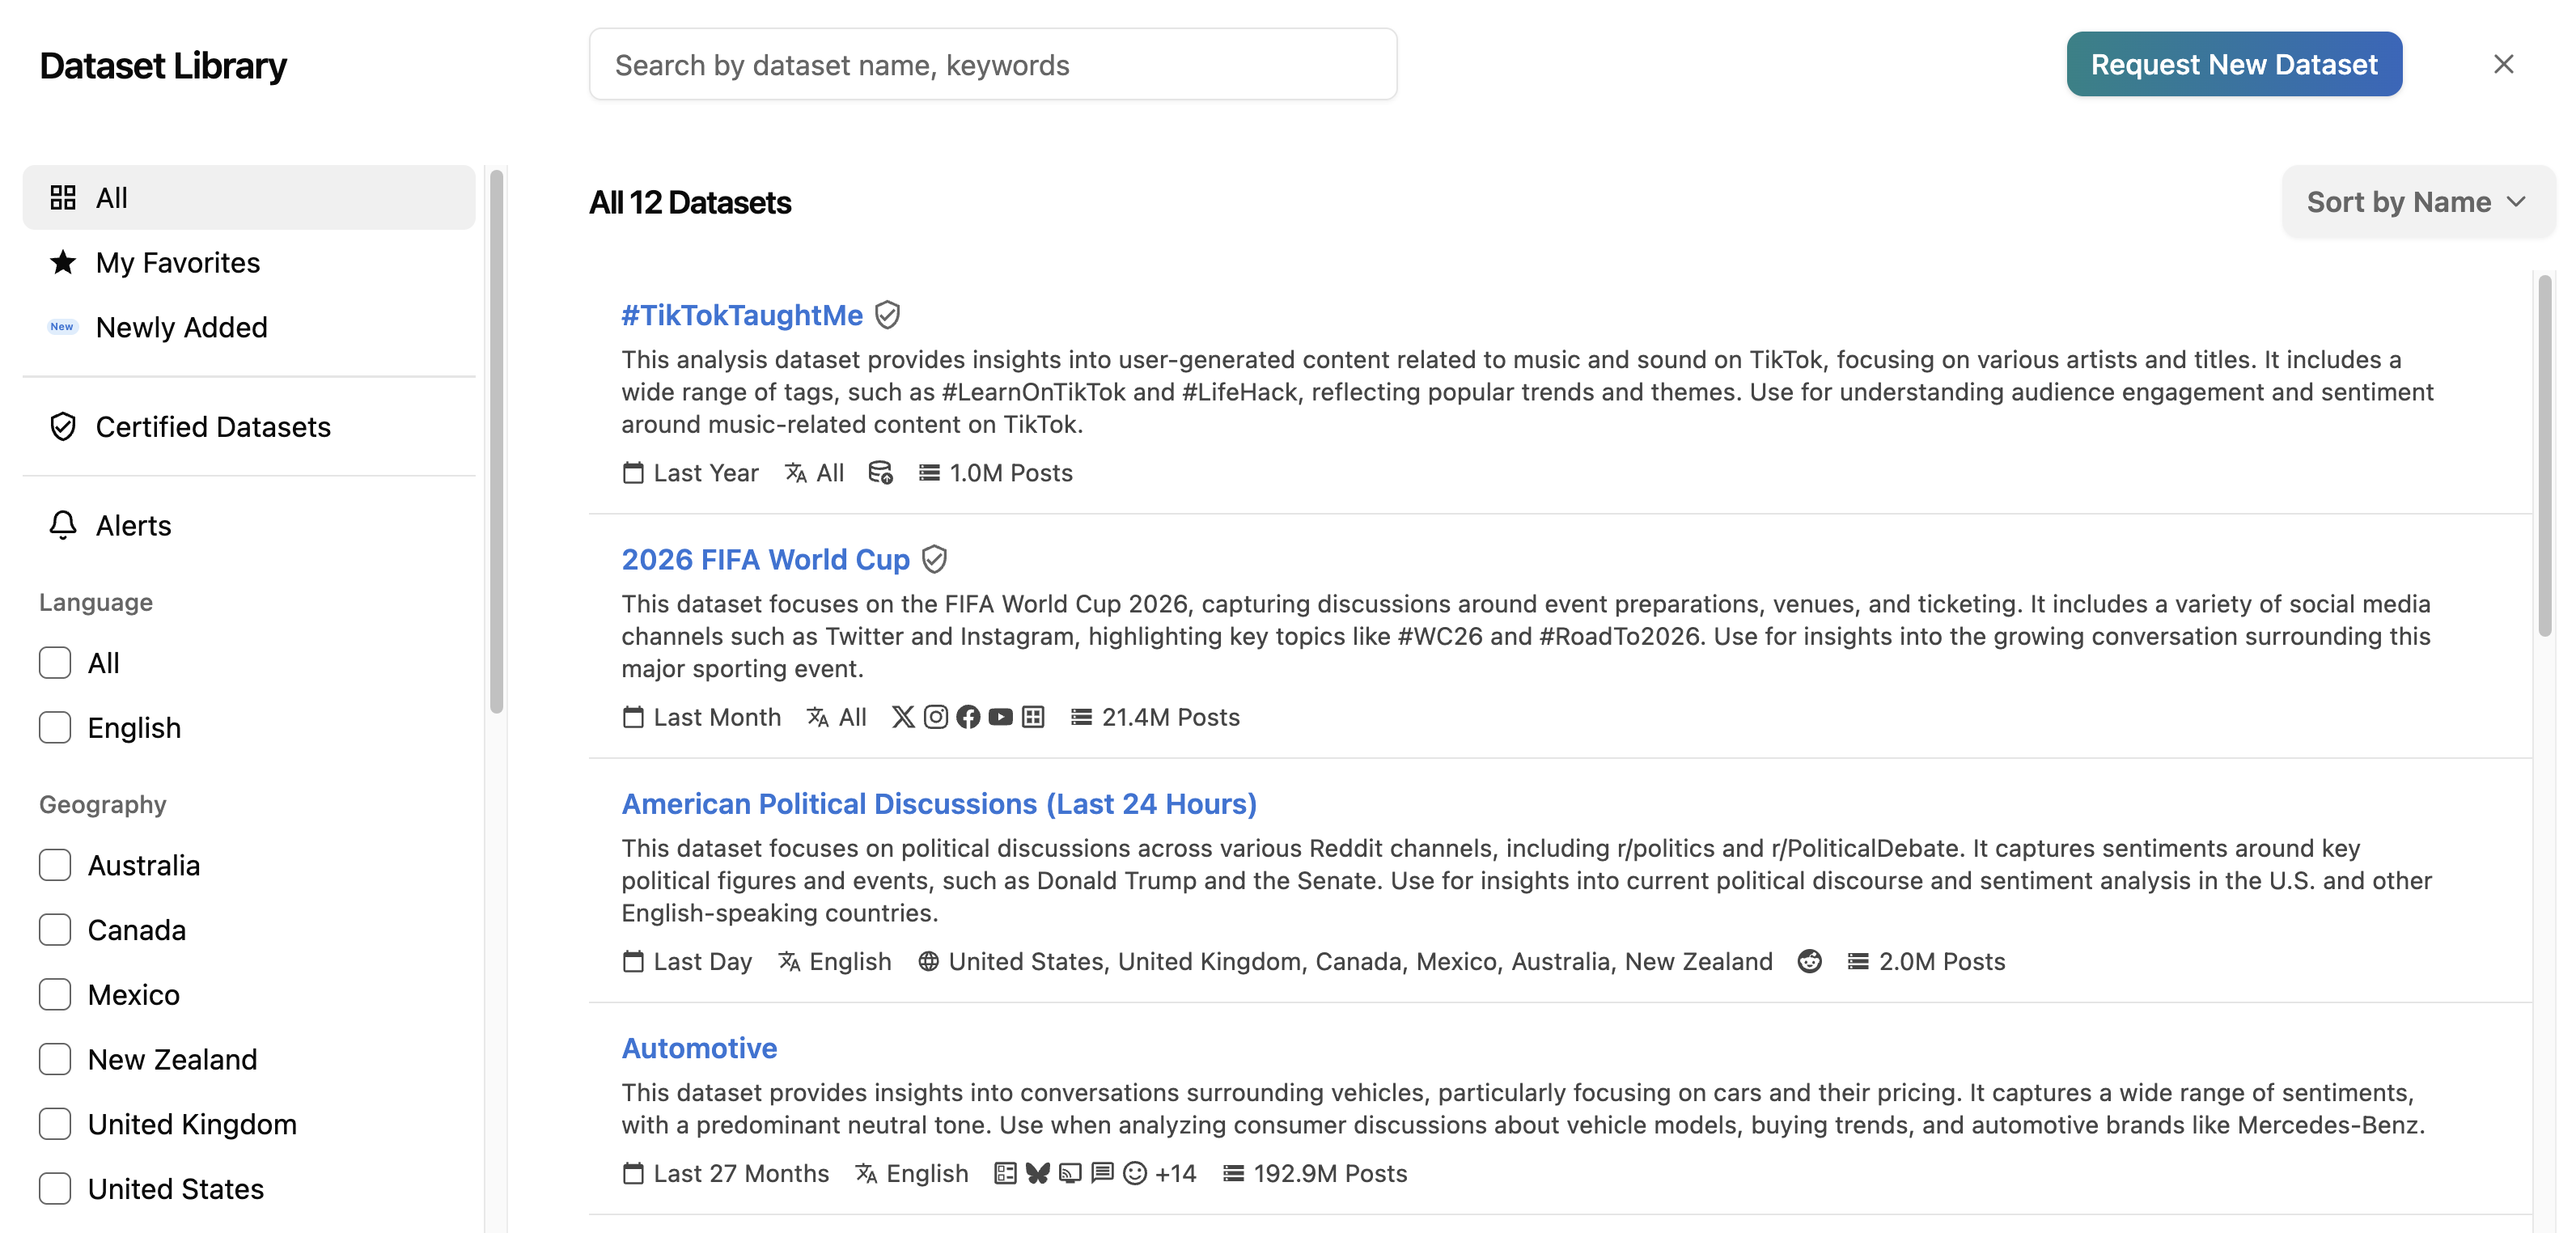Image resolution: width=2576 pixels, height=1233 pixels.
Task: Click the database upload icon in #TikTokTaughtMe row
Action: click(x=880, y=473)
